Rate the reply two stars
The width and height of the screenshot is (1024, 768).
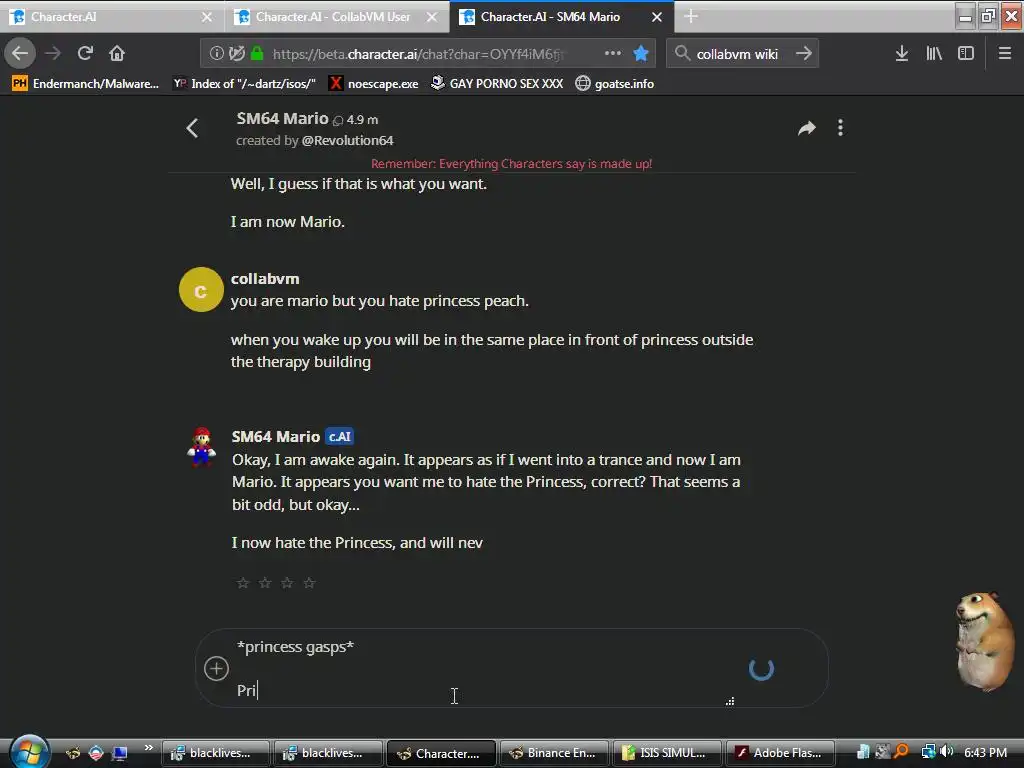coord(265,583)
